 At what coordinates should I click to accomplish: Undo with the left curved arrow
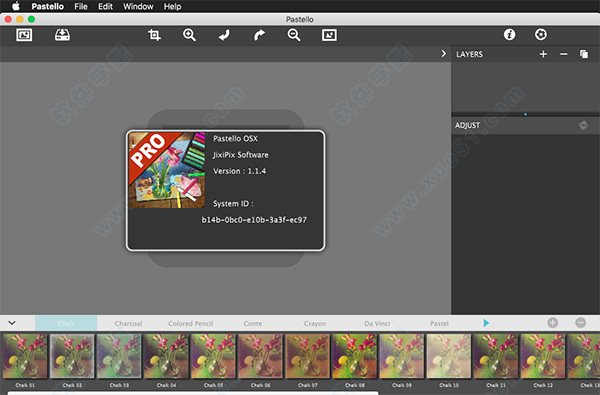point(224,35)
